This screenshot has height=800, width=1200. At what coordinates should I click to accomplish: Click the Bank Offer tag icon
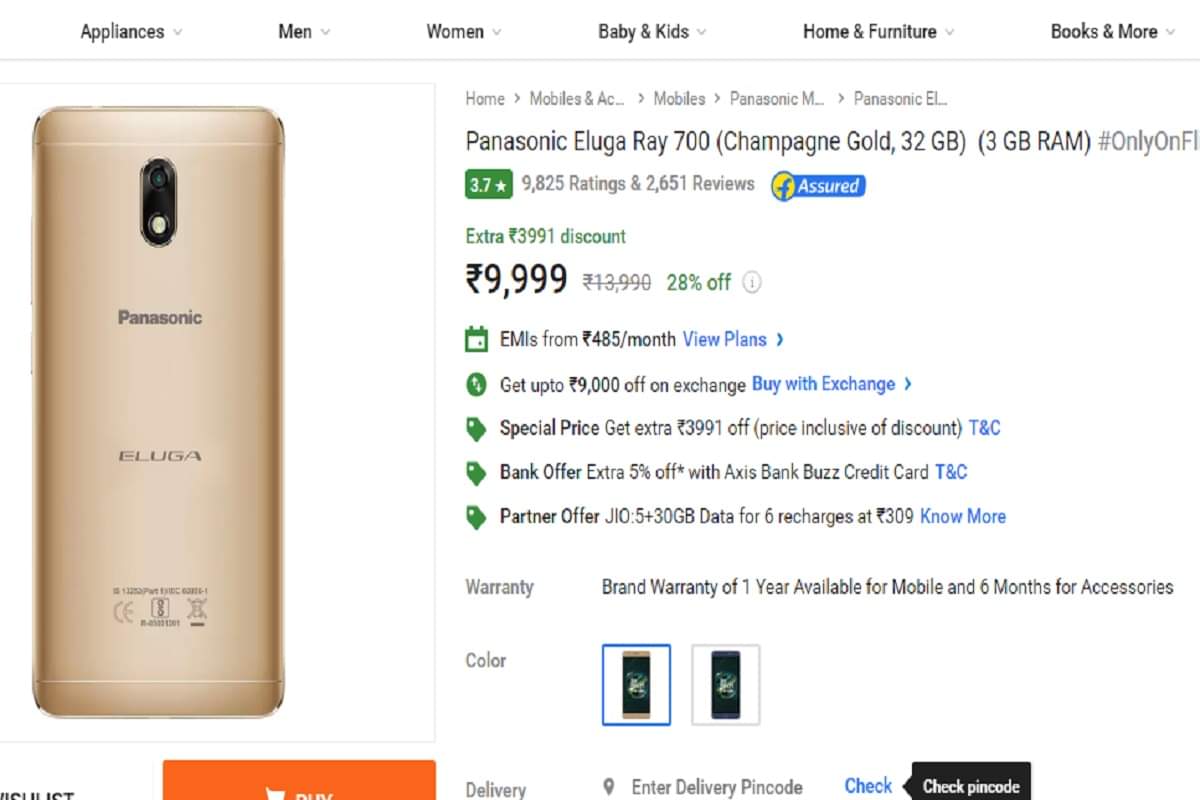(476, 472)
